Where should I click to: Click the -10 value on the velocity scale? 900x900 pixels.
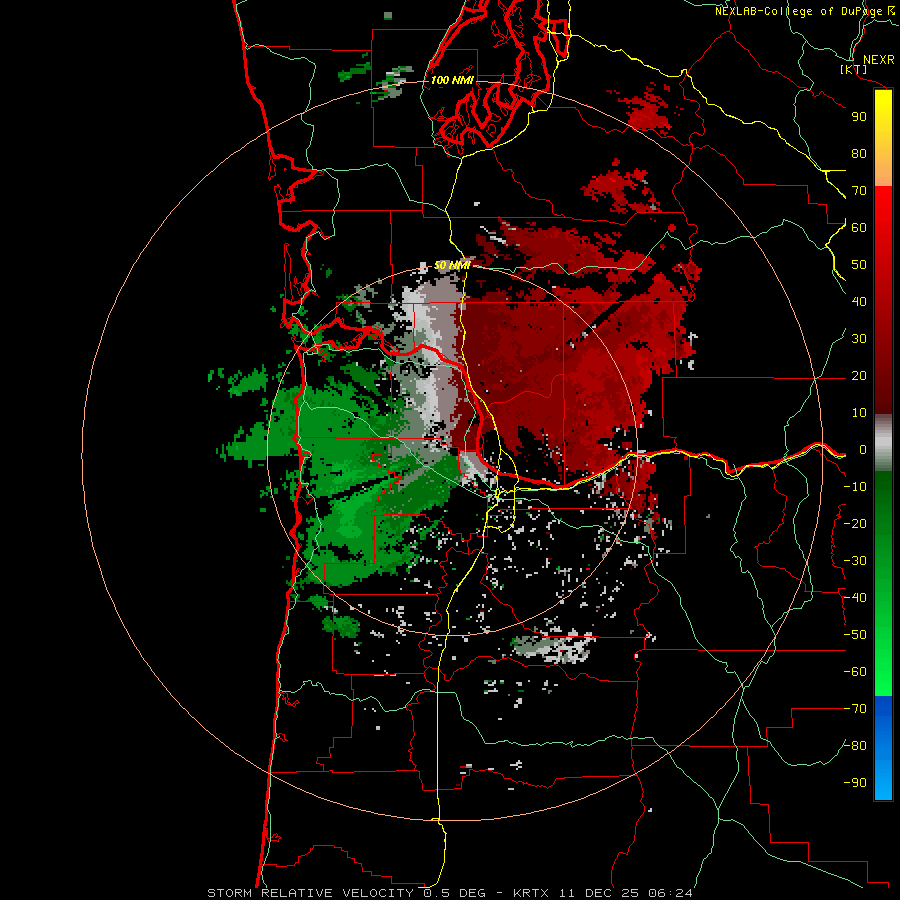855,487
